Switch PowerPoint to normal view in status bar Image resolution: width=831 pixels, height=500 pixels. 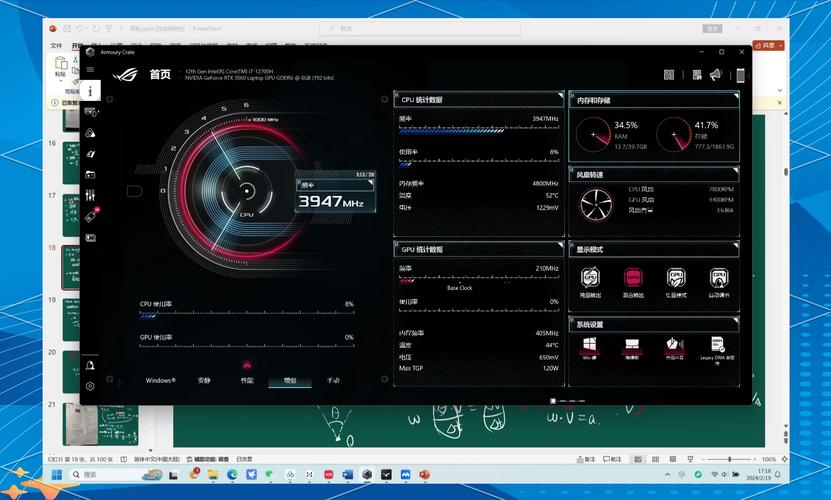tap(638, 459)
